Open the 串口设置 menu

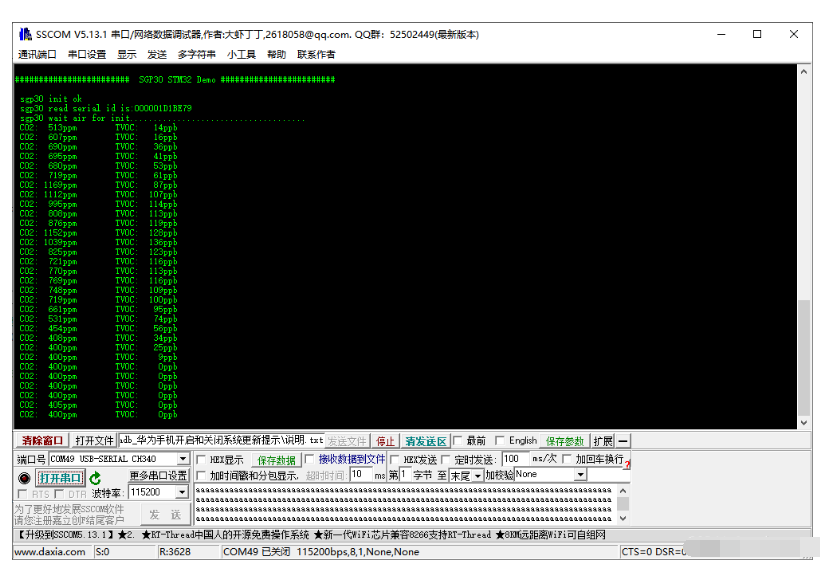coord(87,54)
